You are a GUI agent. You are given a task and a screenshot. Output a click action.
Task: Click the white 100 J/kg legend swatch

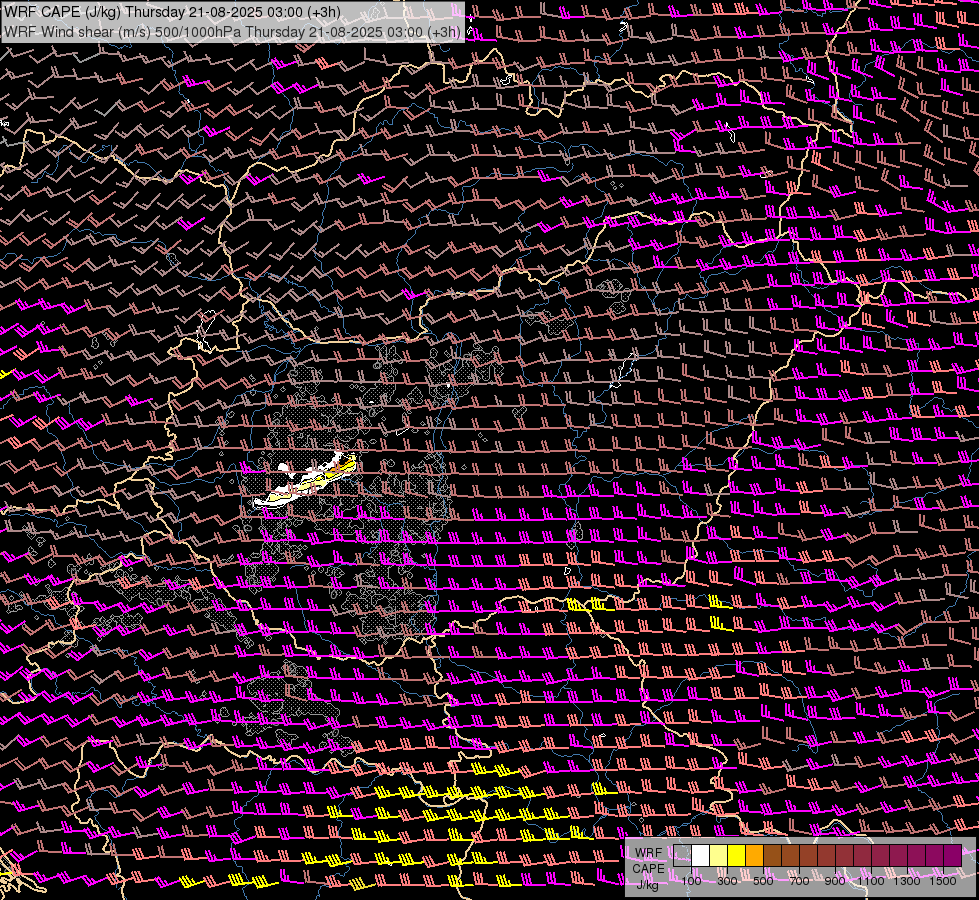pos(701,856)
